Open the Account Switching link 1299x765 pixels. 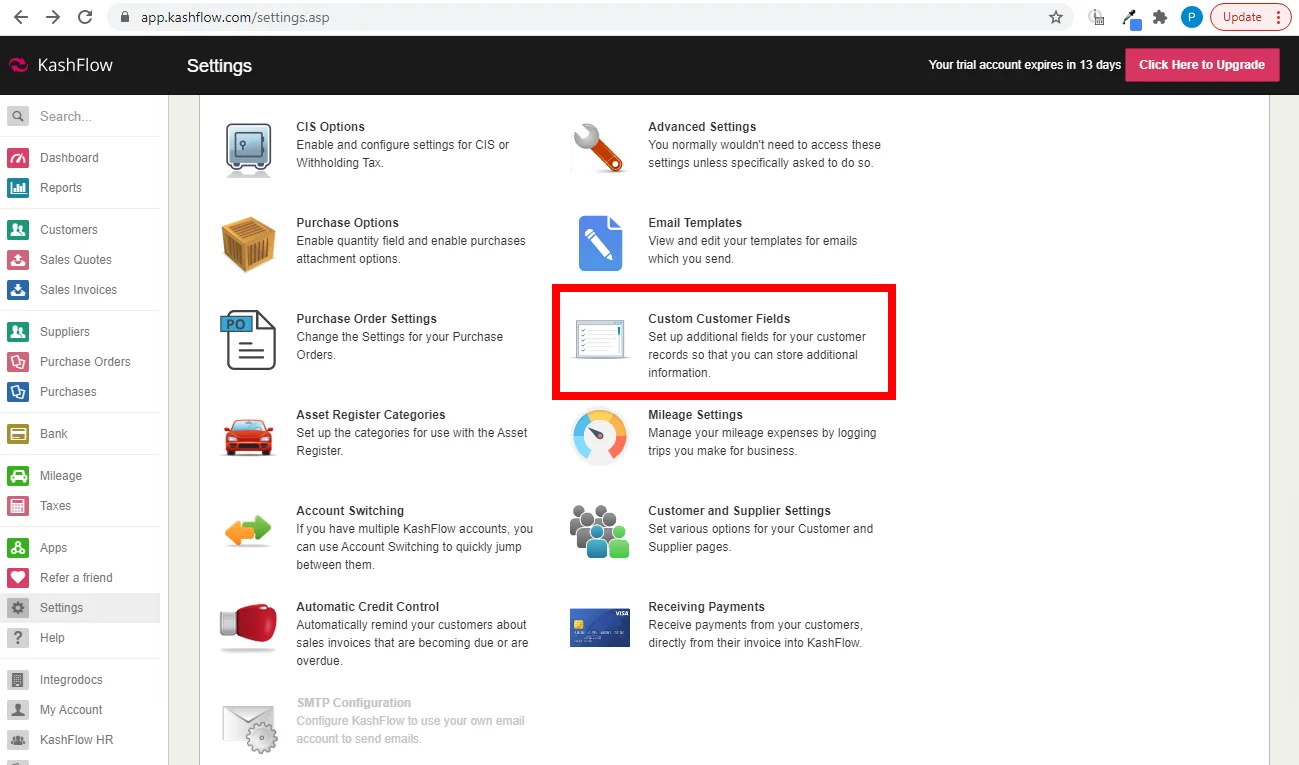[350, 511]
